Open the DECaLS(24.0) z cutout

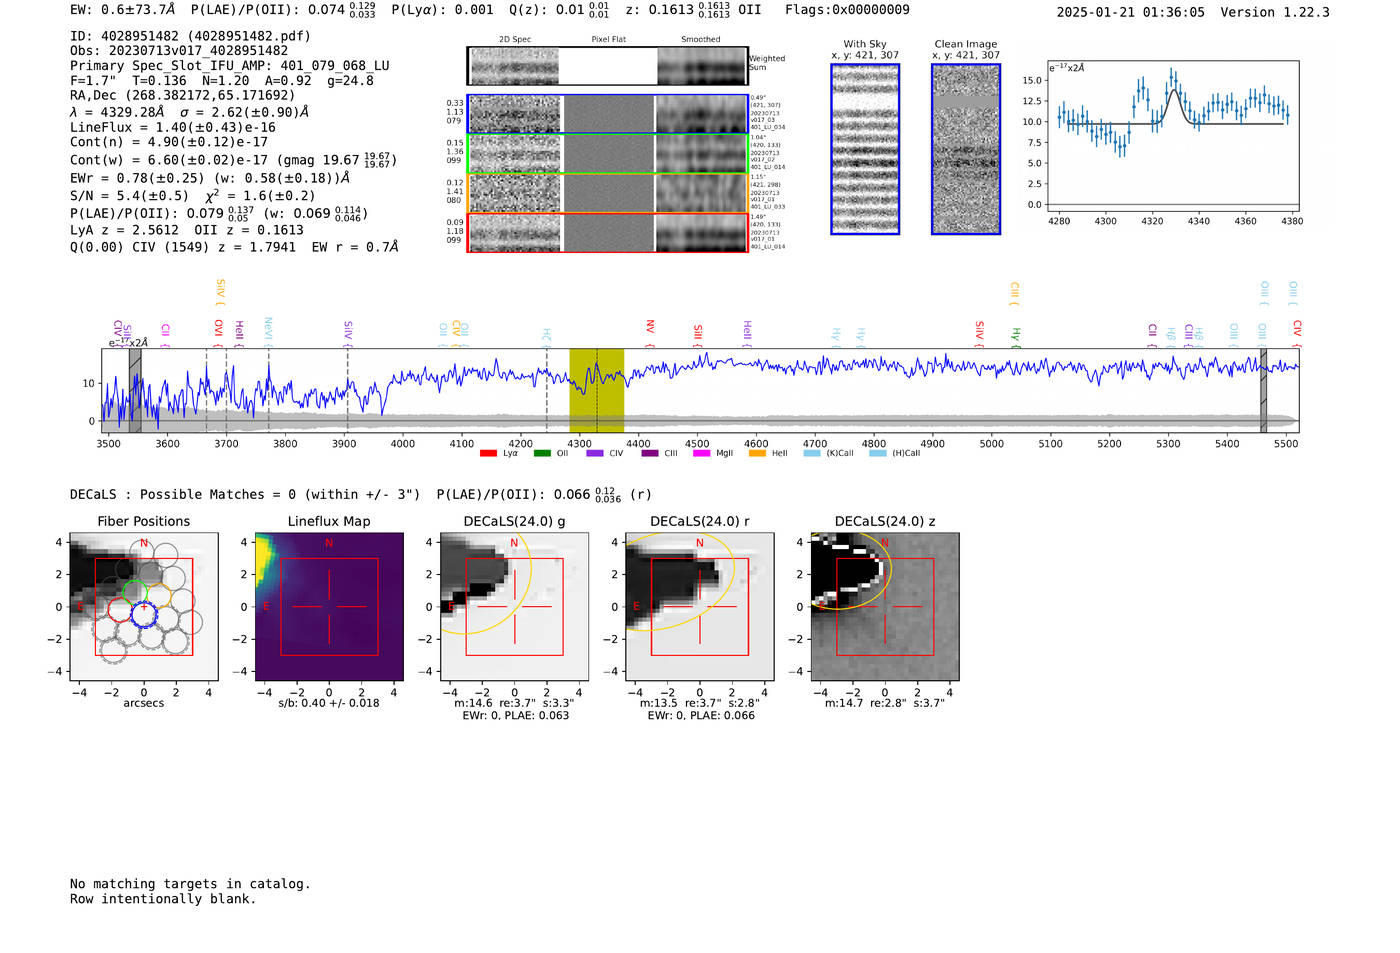click(885, 607)
